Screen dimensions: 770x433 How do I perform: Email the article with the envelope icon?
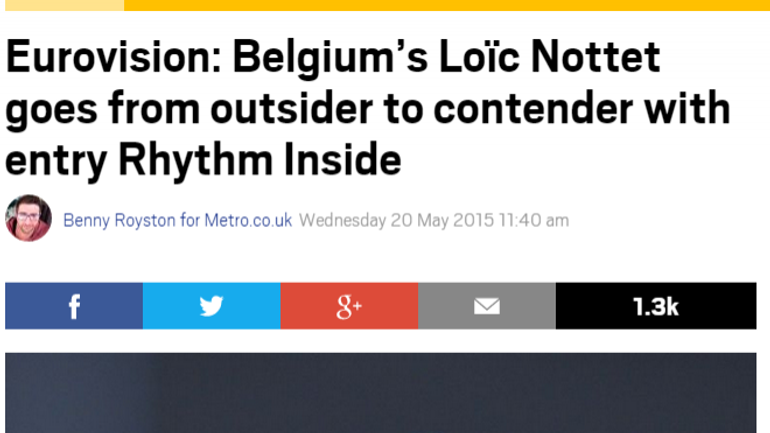[x=486, y=306]
